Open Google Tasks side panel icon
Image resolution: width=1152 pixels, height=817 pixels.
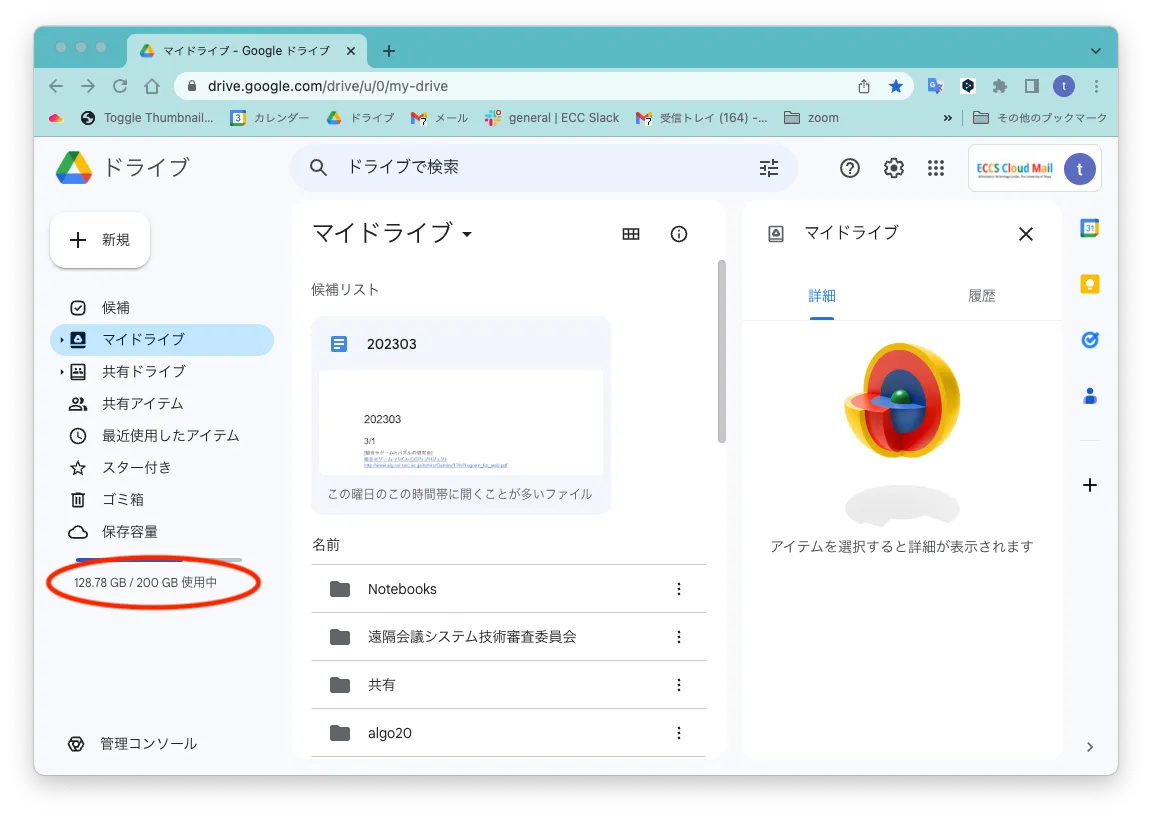tap(1090, 340)
